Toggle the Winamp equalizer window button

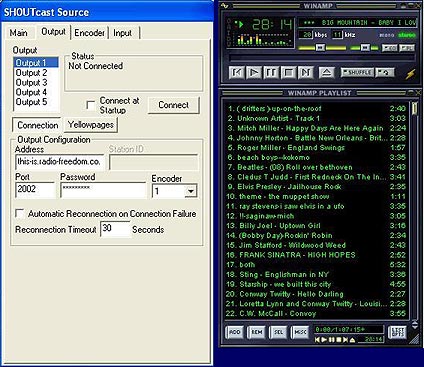tap(389, 48)
